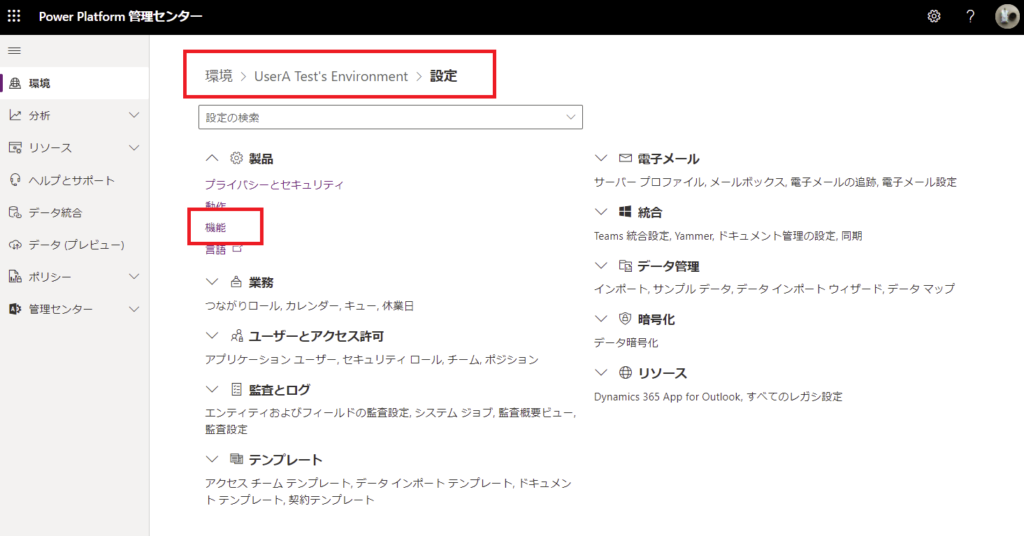Click the help question mark icon
1024x536 pixels.
coord(970,16)
